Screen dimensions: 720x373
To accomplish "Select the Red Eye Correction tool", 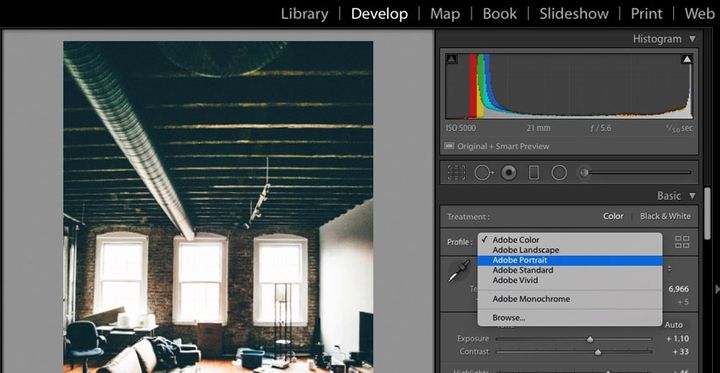I will coord(509,173).
